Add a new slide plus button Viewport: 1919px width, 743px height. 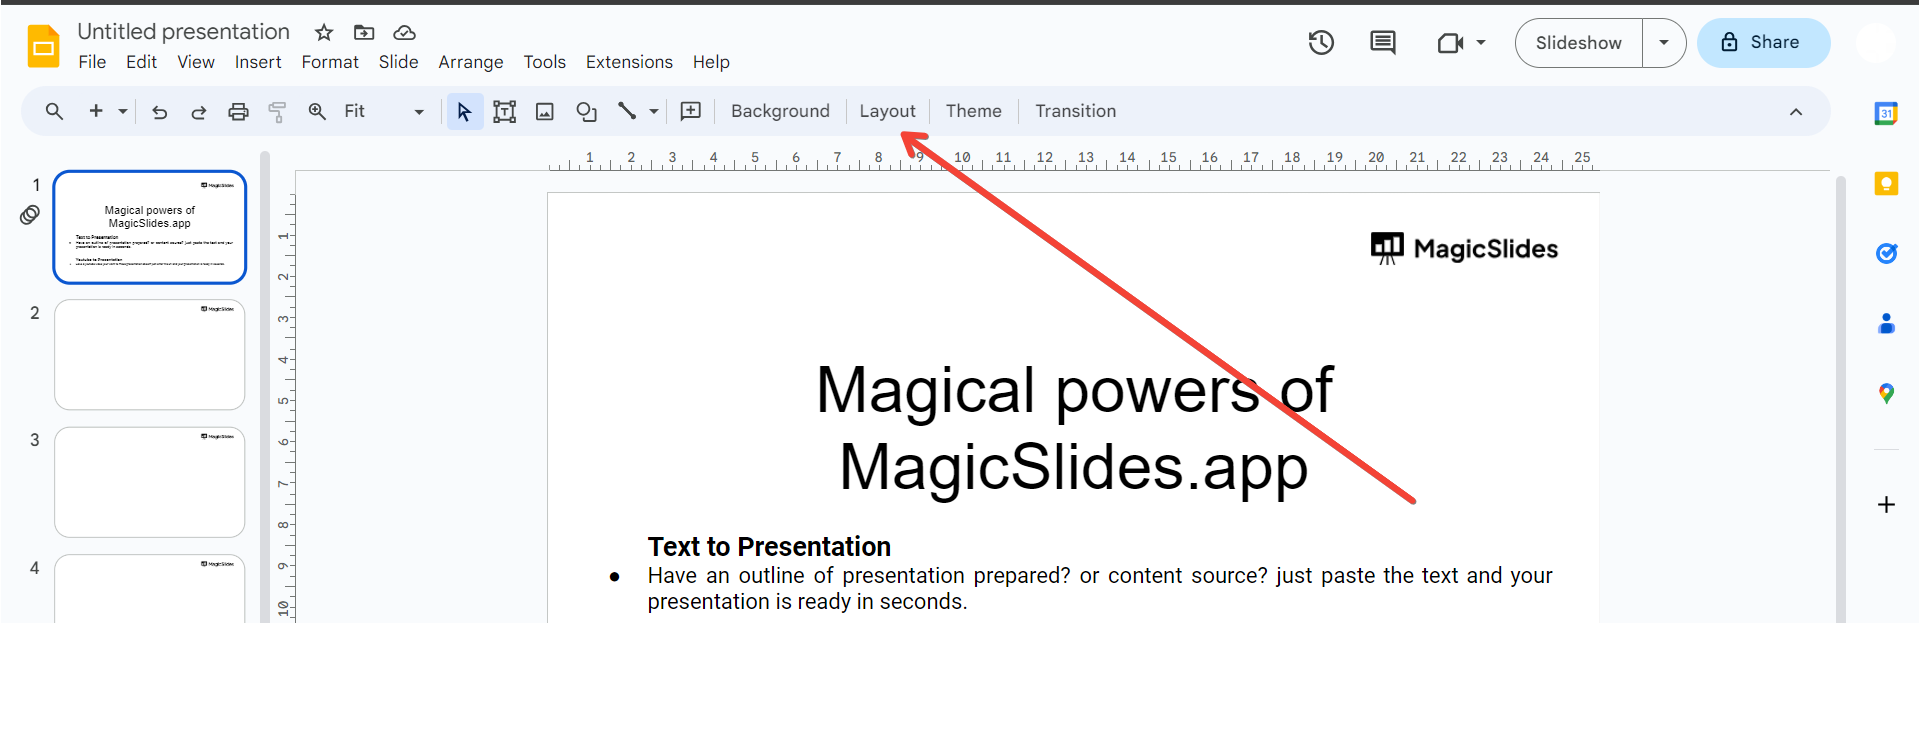[96, 111]
